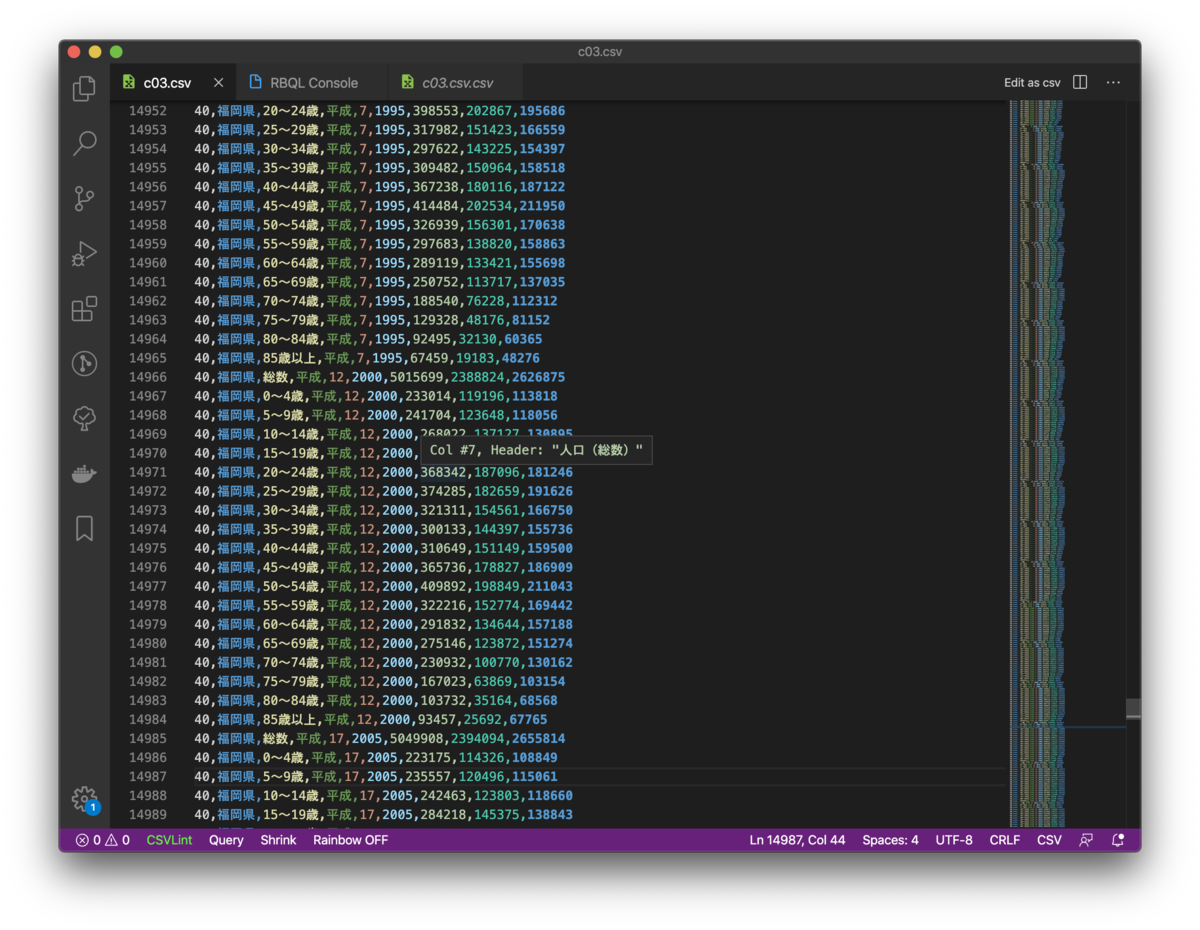This screenshot has width=1200, height=930.
Task: Click the feedback icon in status bar
Action: coord(1086,840)
